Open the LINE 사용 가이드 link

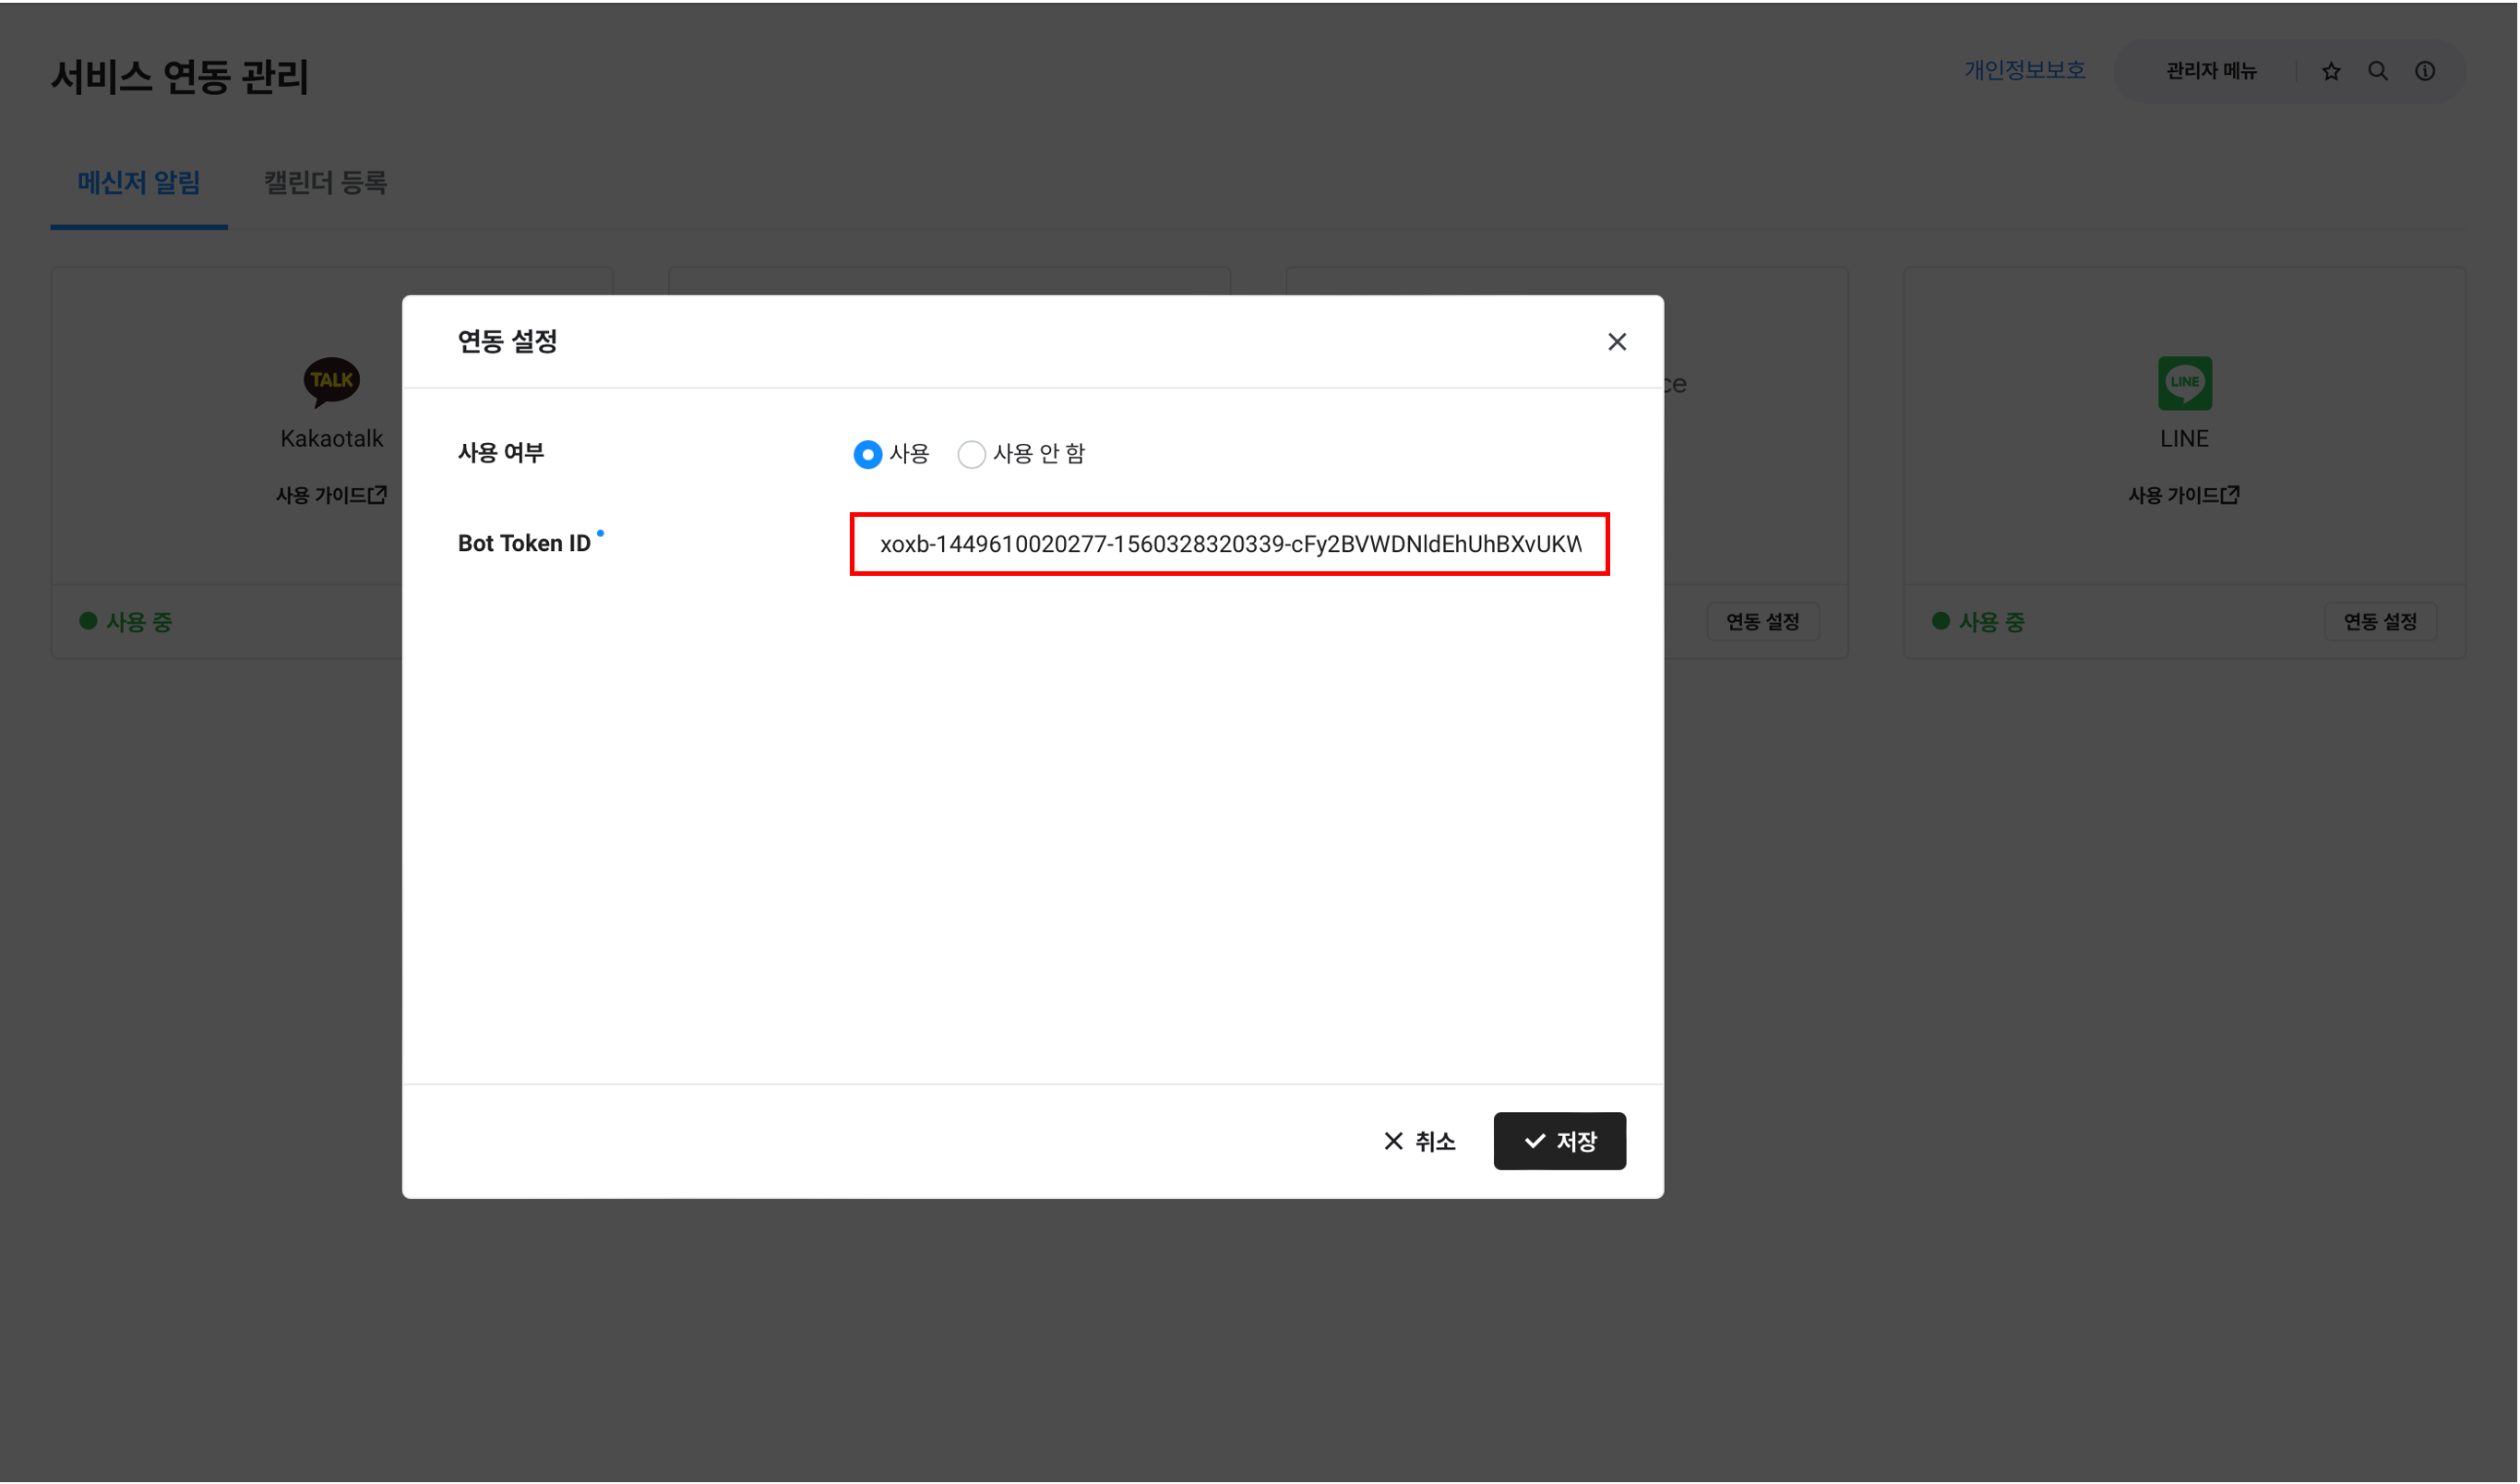coord(2183,495)
